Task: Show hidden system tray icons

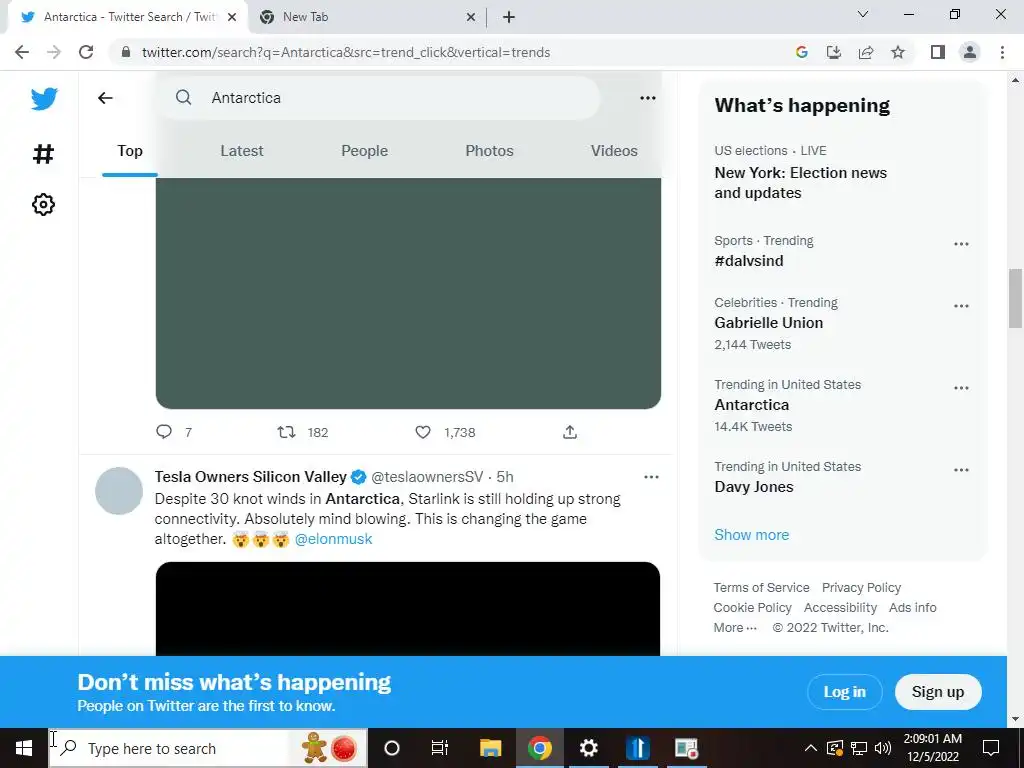Action: [810, 748]
